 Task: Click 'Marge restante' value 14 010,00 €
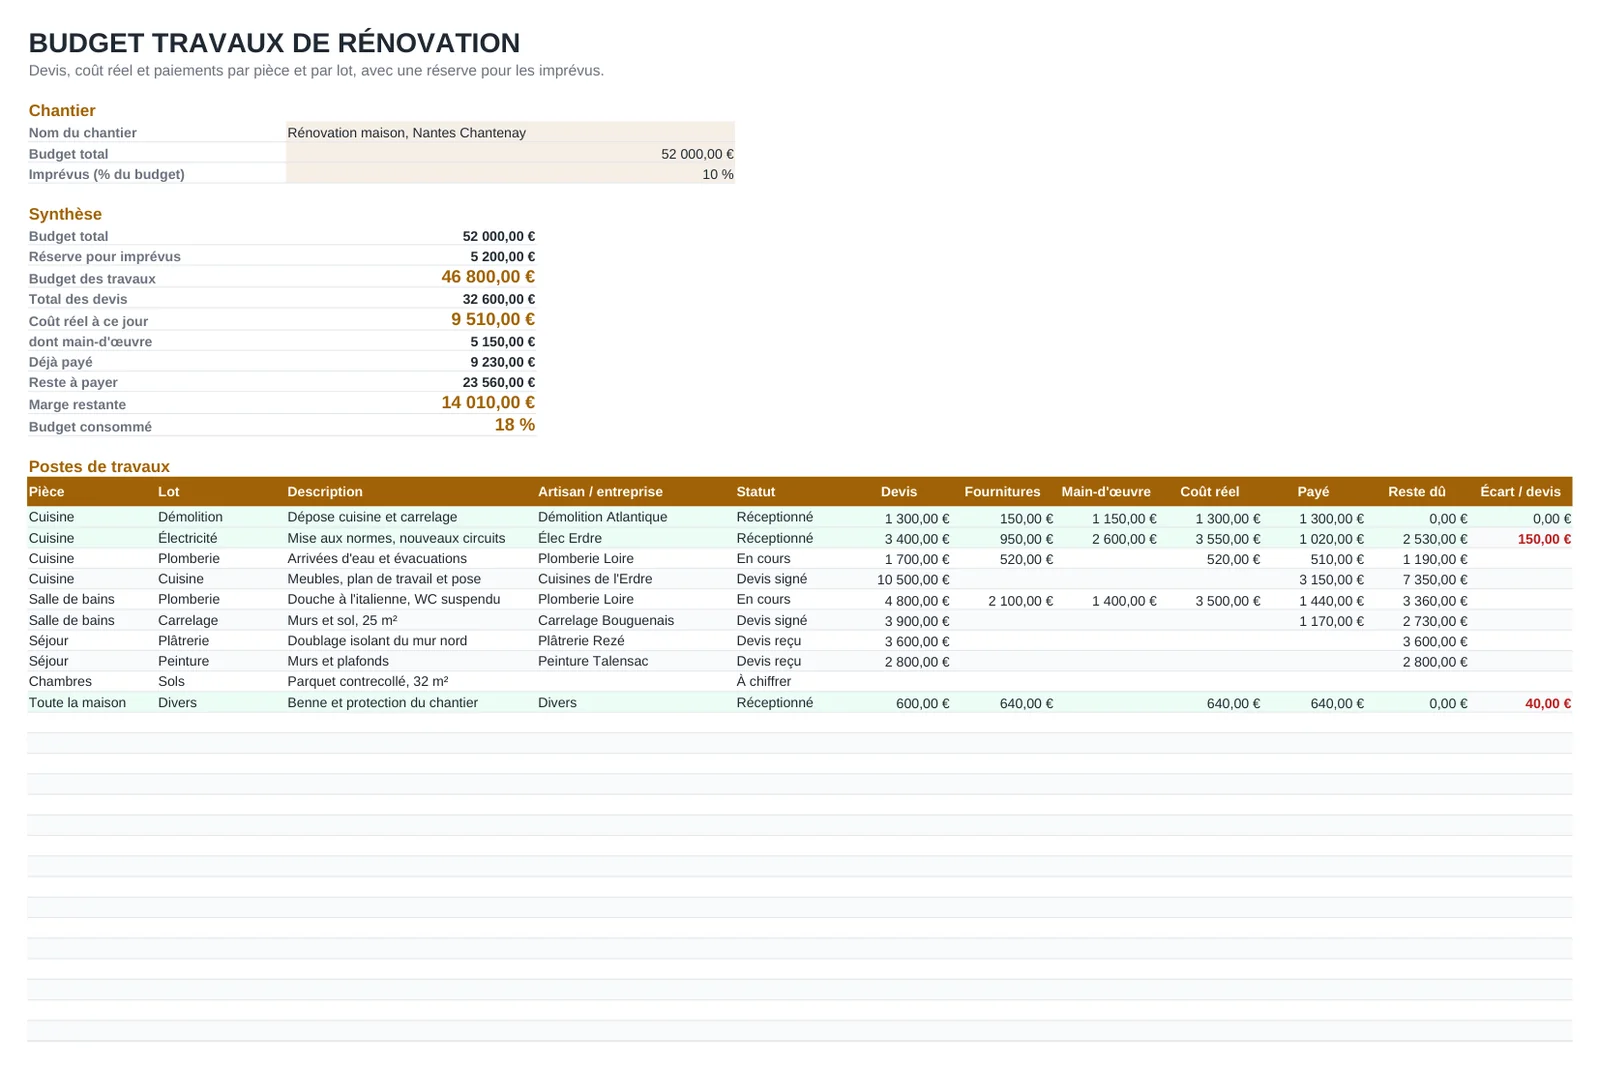pos(488,402)
